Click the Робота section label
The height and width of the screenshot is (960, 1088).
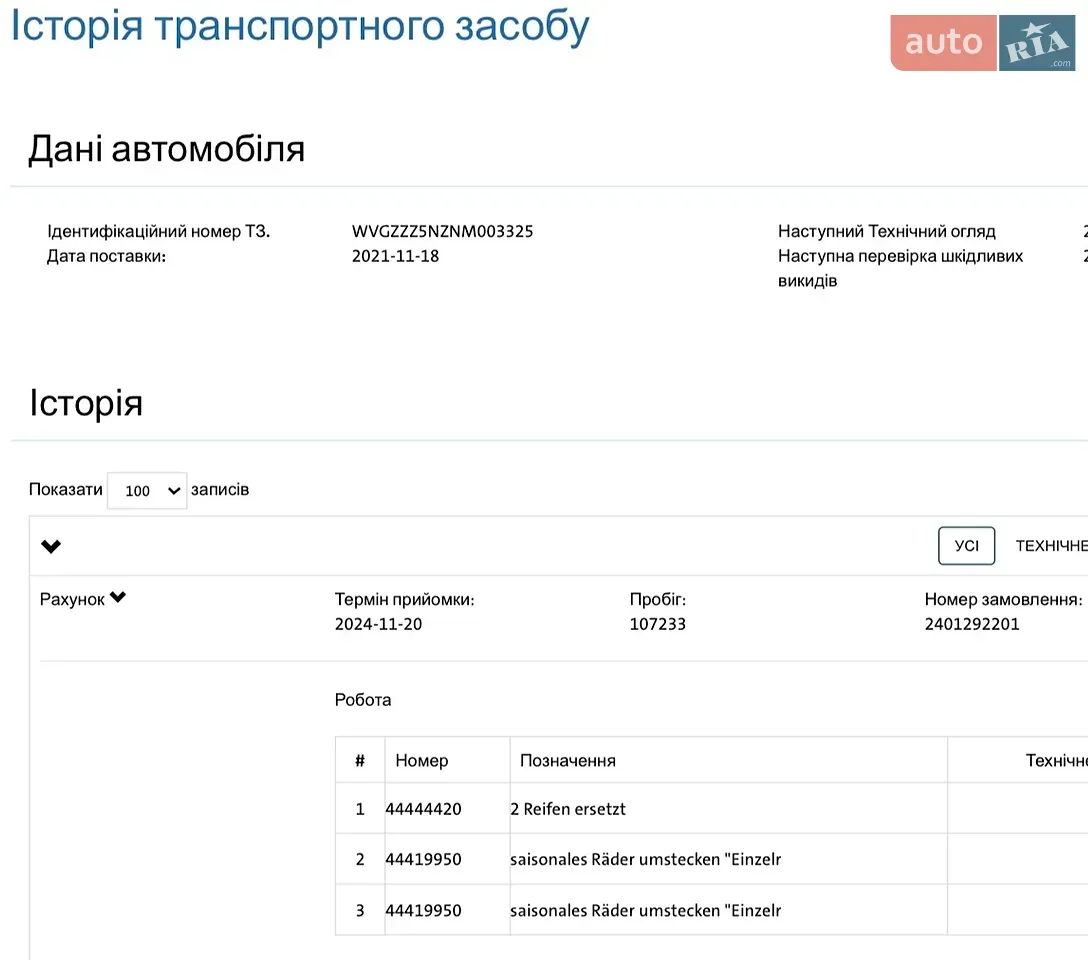(363, 700)
